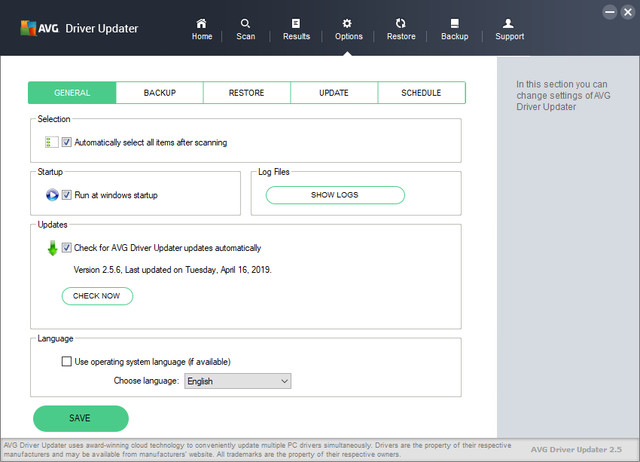The width and height of the screenshot is (640, 462).
Task: Switch to the UPDATE tab
Action: click(334, 93)
